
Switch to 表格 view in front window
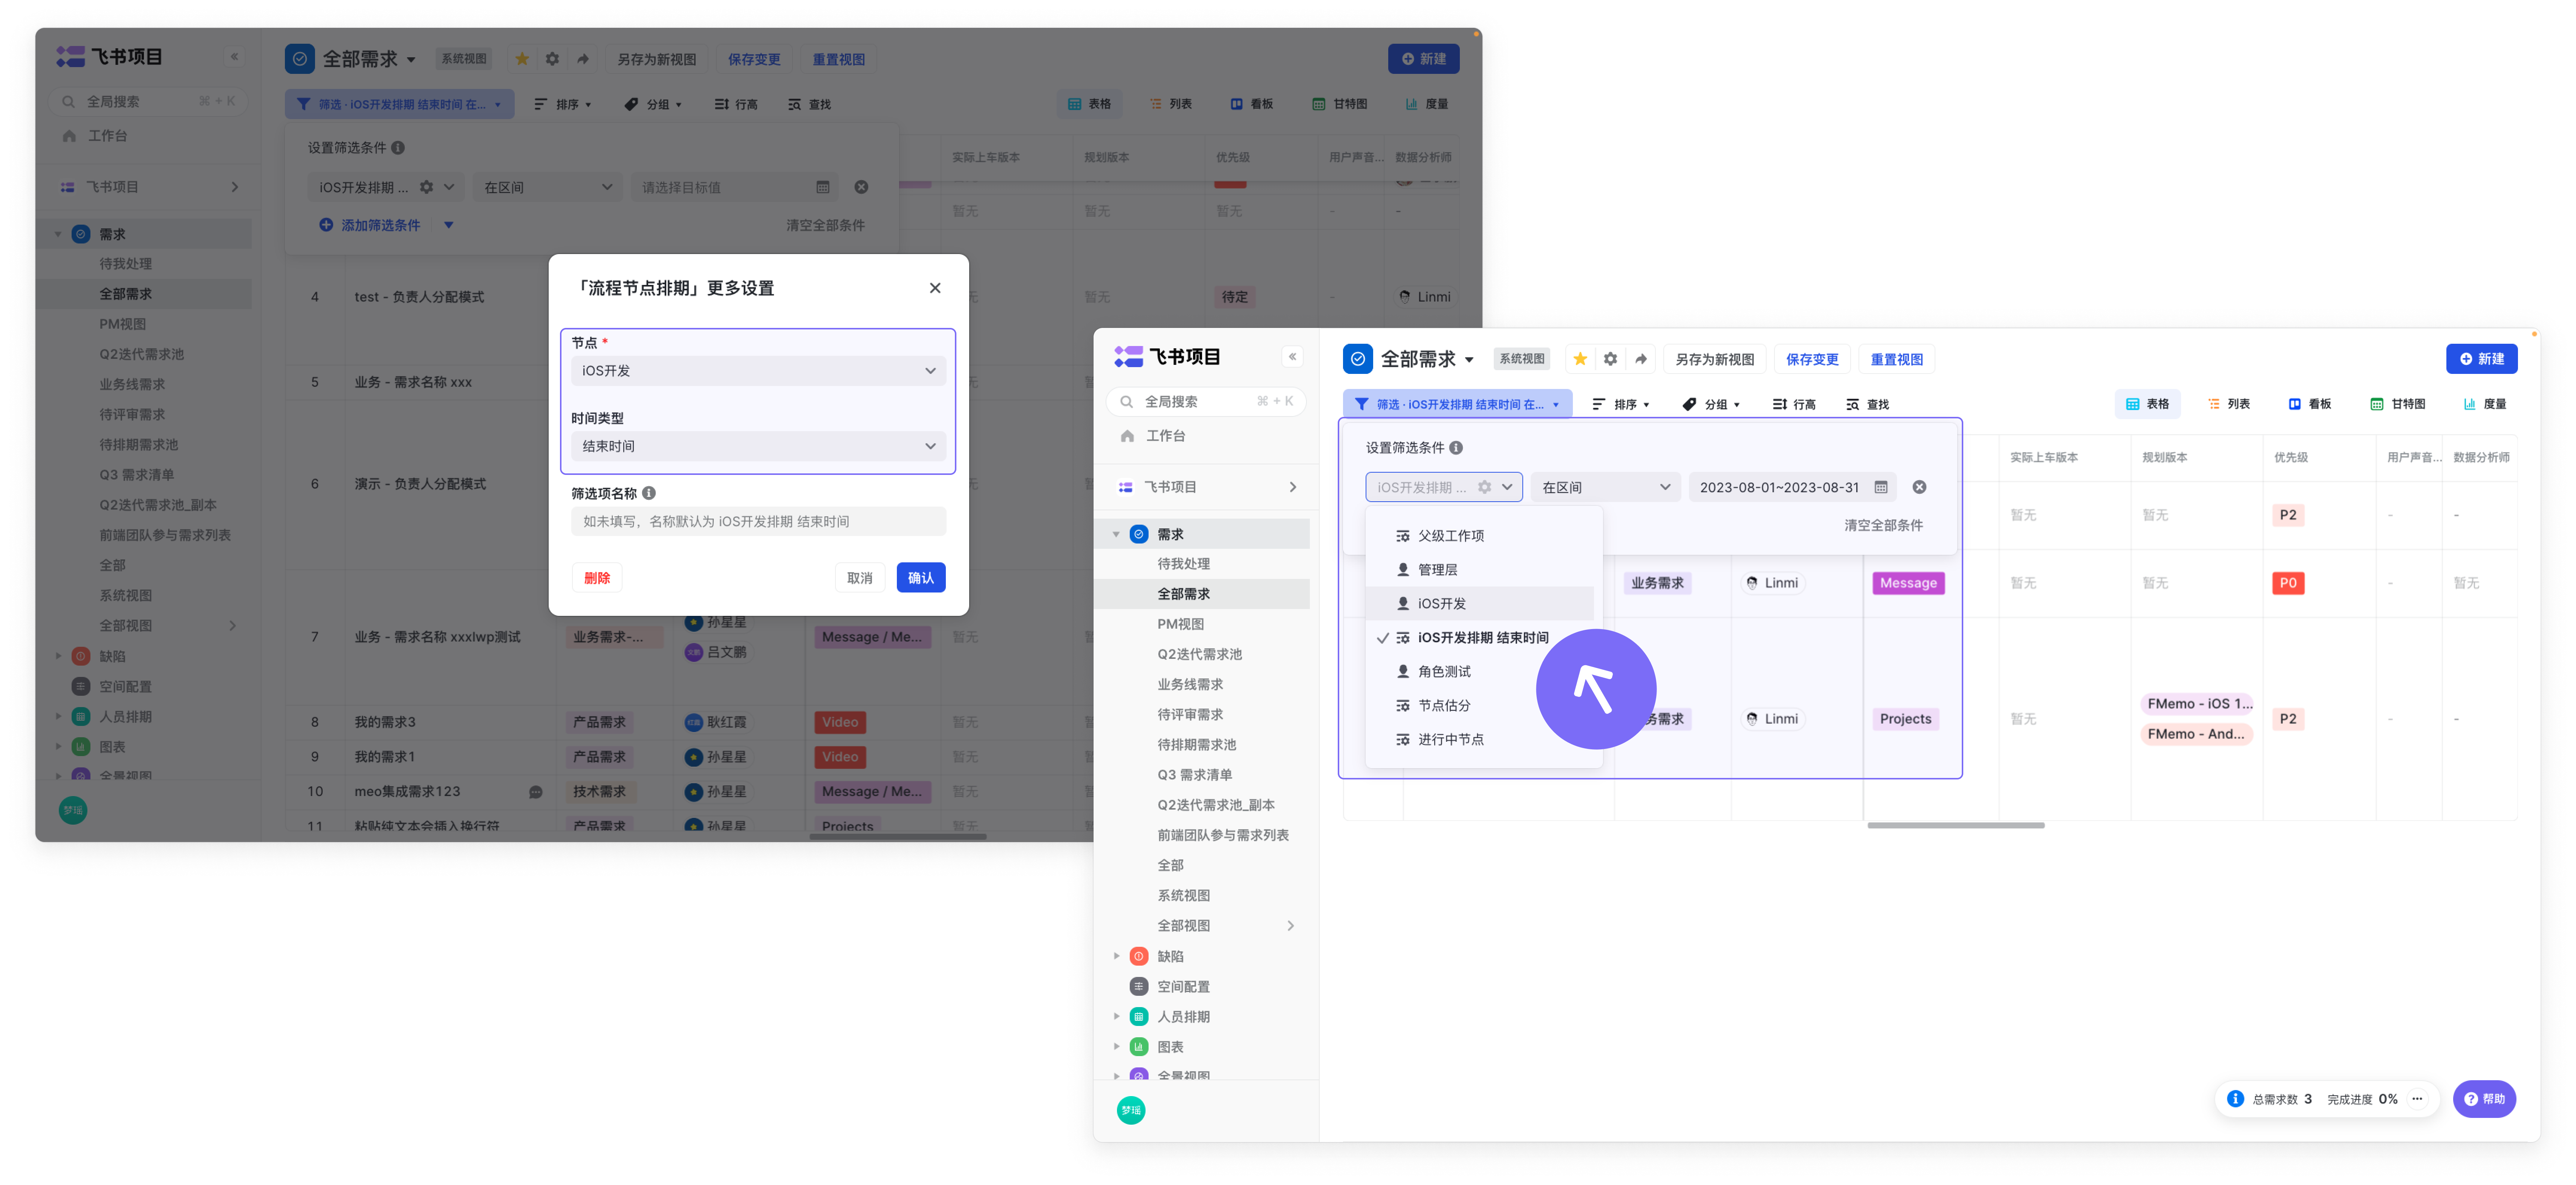(x=2147, y=404)
